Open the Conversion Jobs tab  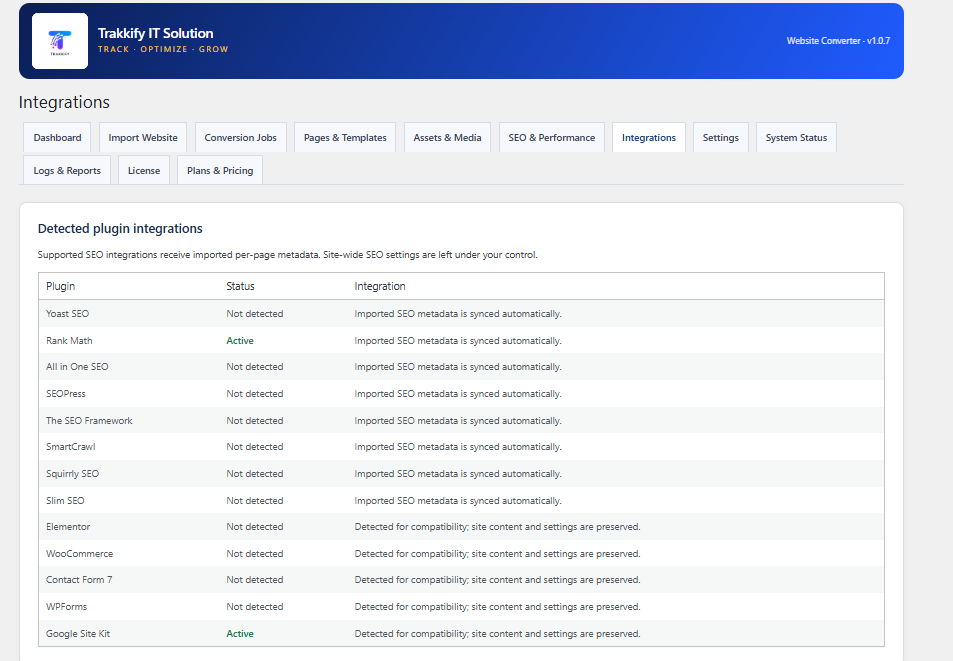240,137
